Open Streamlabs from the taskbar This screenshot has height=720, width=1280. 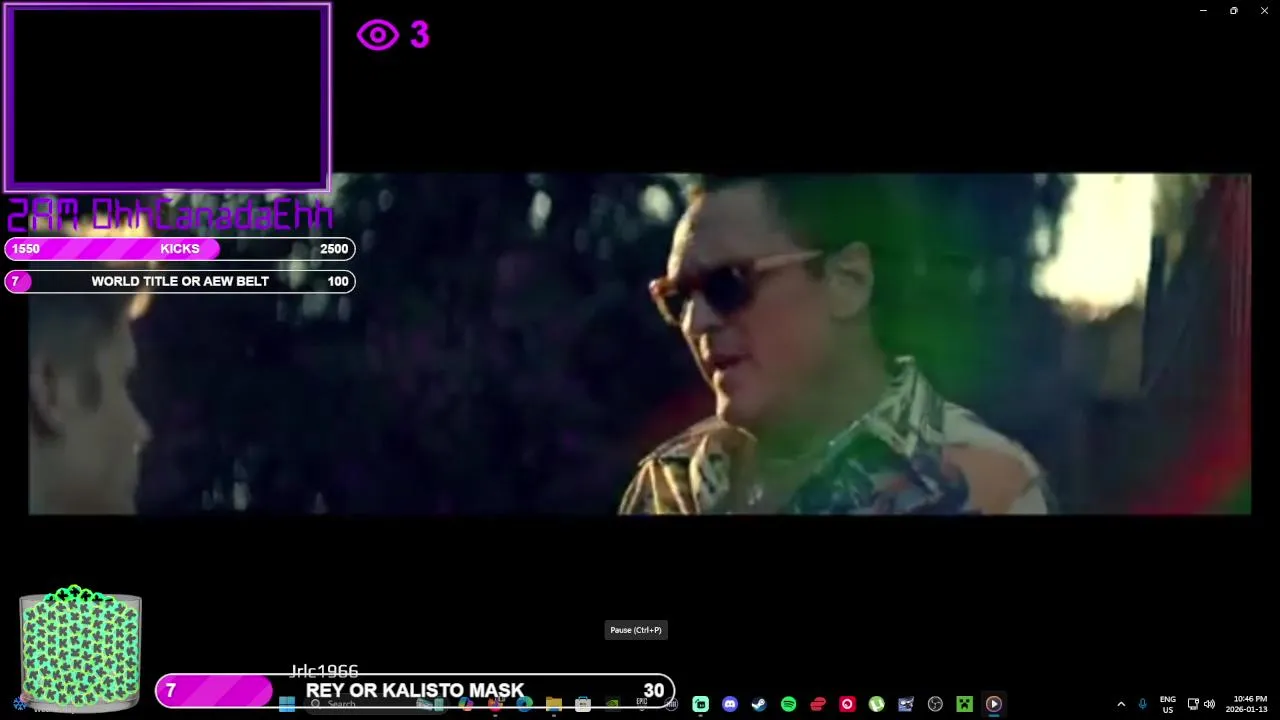point(701,704)
